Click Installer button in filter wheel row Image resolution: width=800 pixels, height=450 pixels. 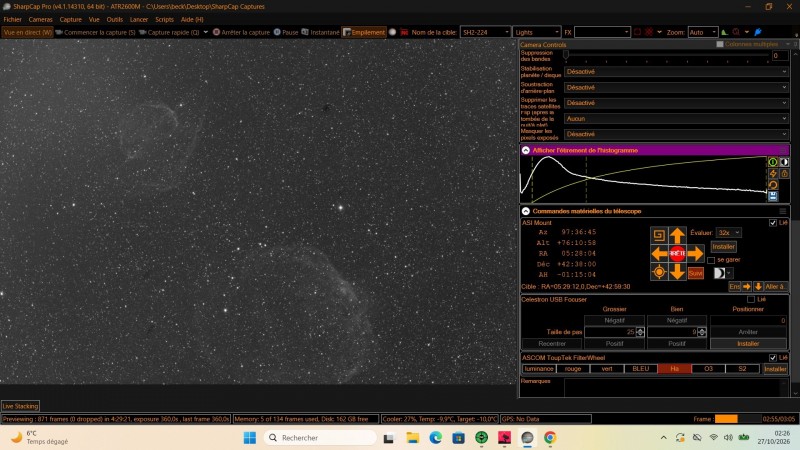click(x=775, y=369)
